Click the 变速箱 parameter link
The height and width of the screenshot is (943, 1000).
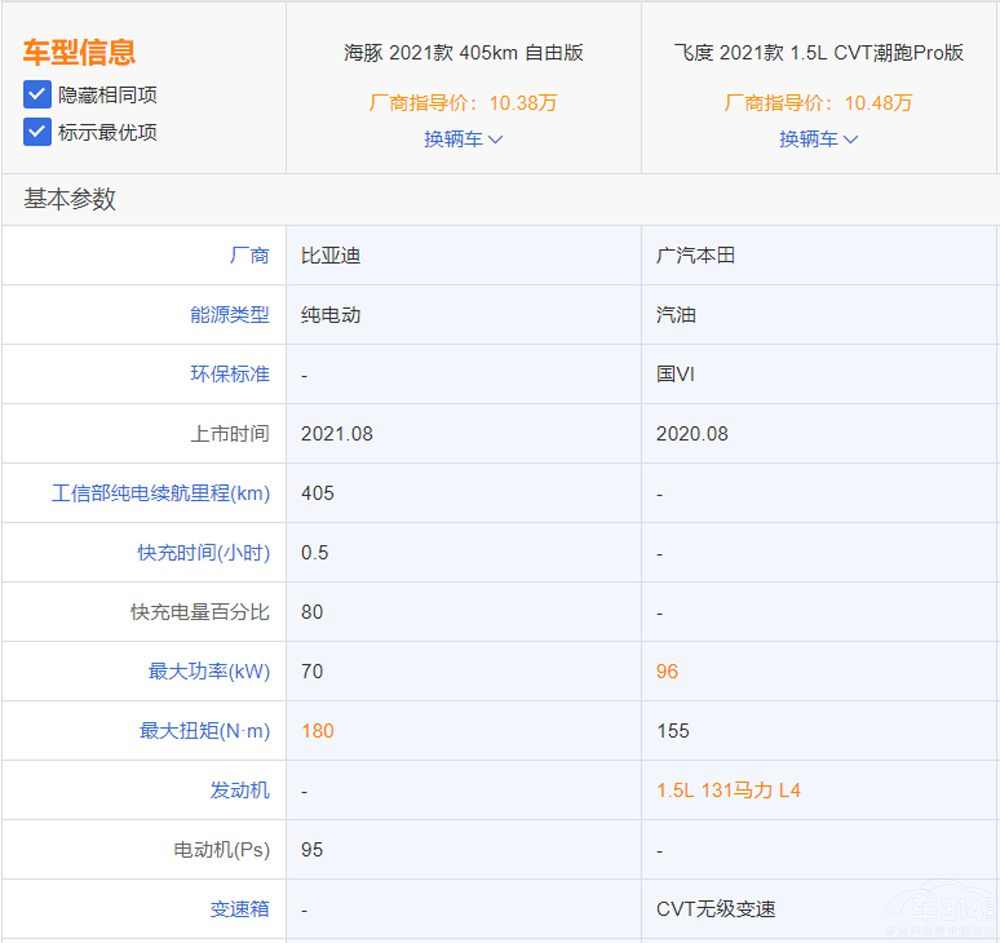[239, 909]
